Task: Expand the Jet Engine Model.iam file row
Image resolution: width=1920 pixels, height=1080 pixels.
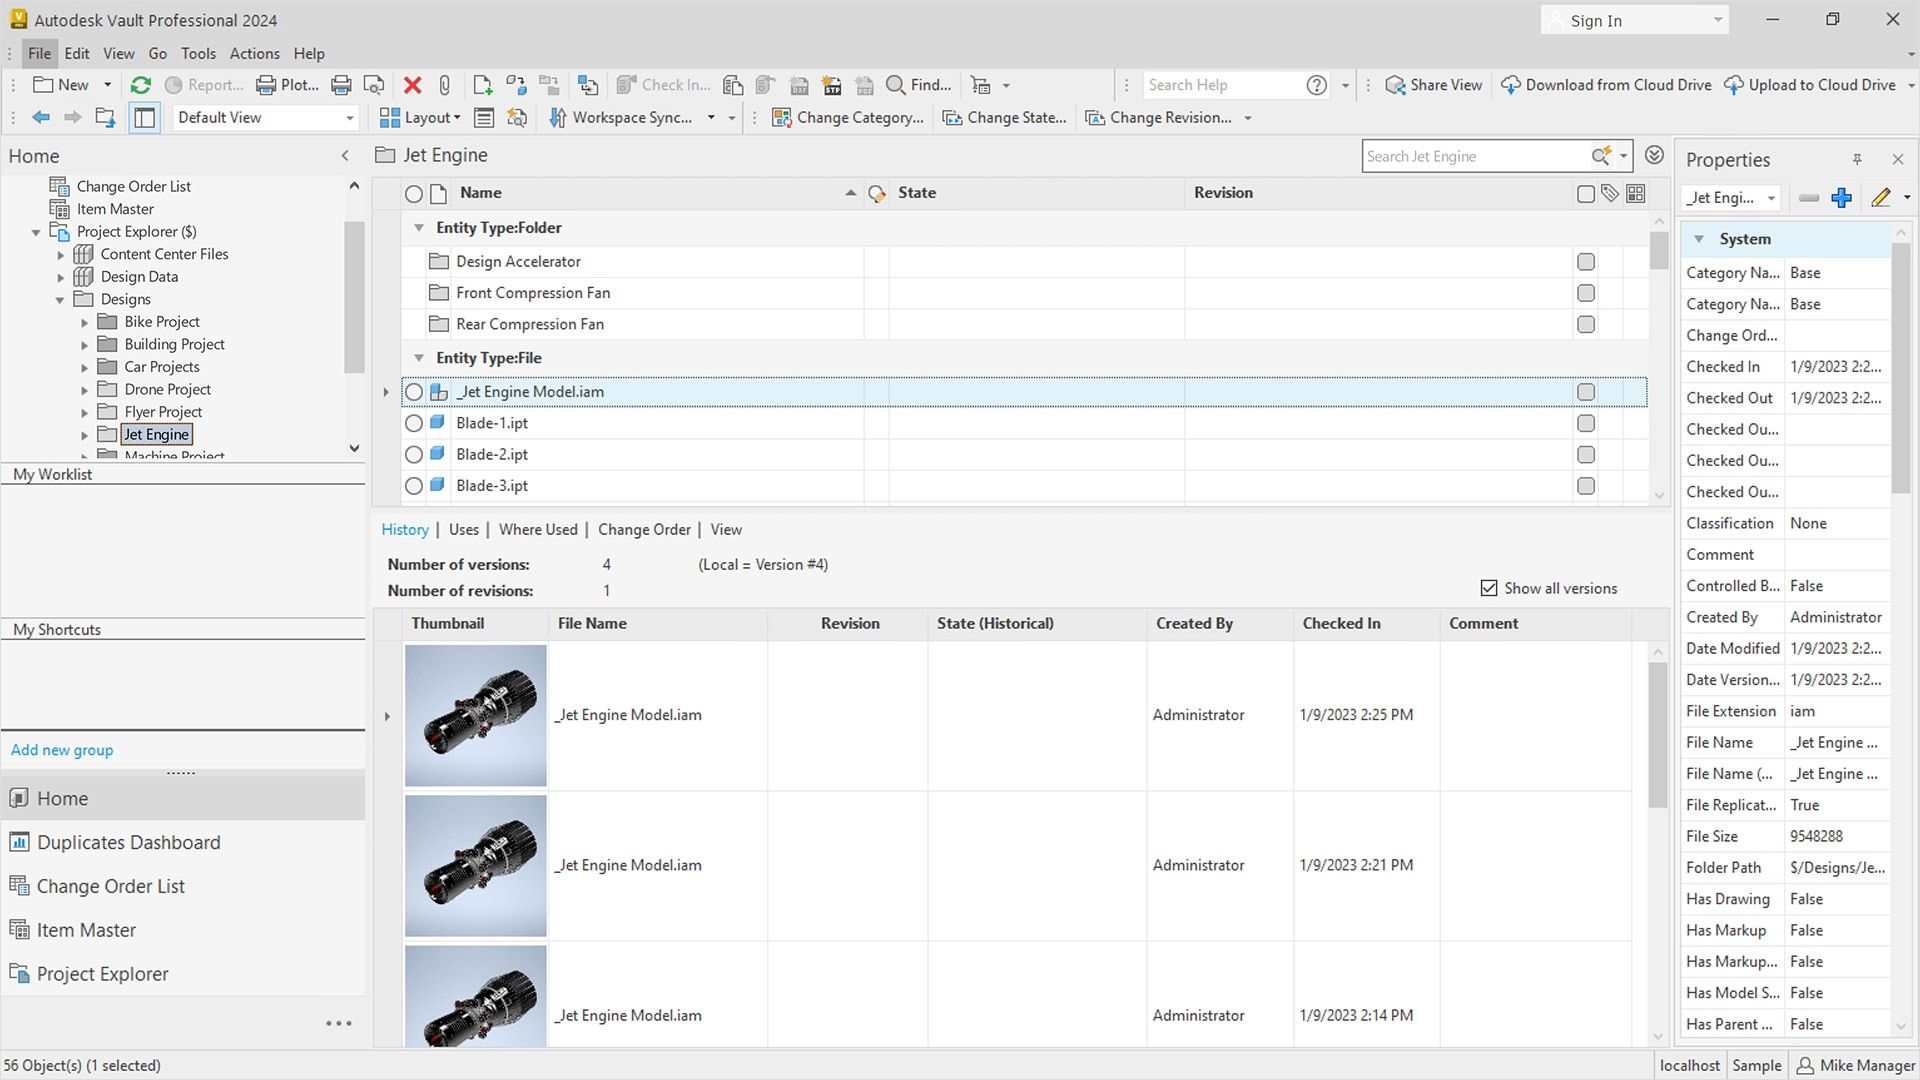Action: (x=385, y=392)
